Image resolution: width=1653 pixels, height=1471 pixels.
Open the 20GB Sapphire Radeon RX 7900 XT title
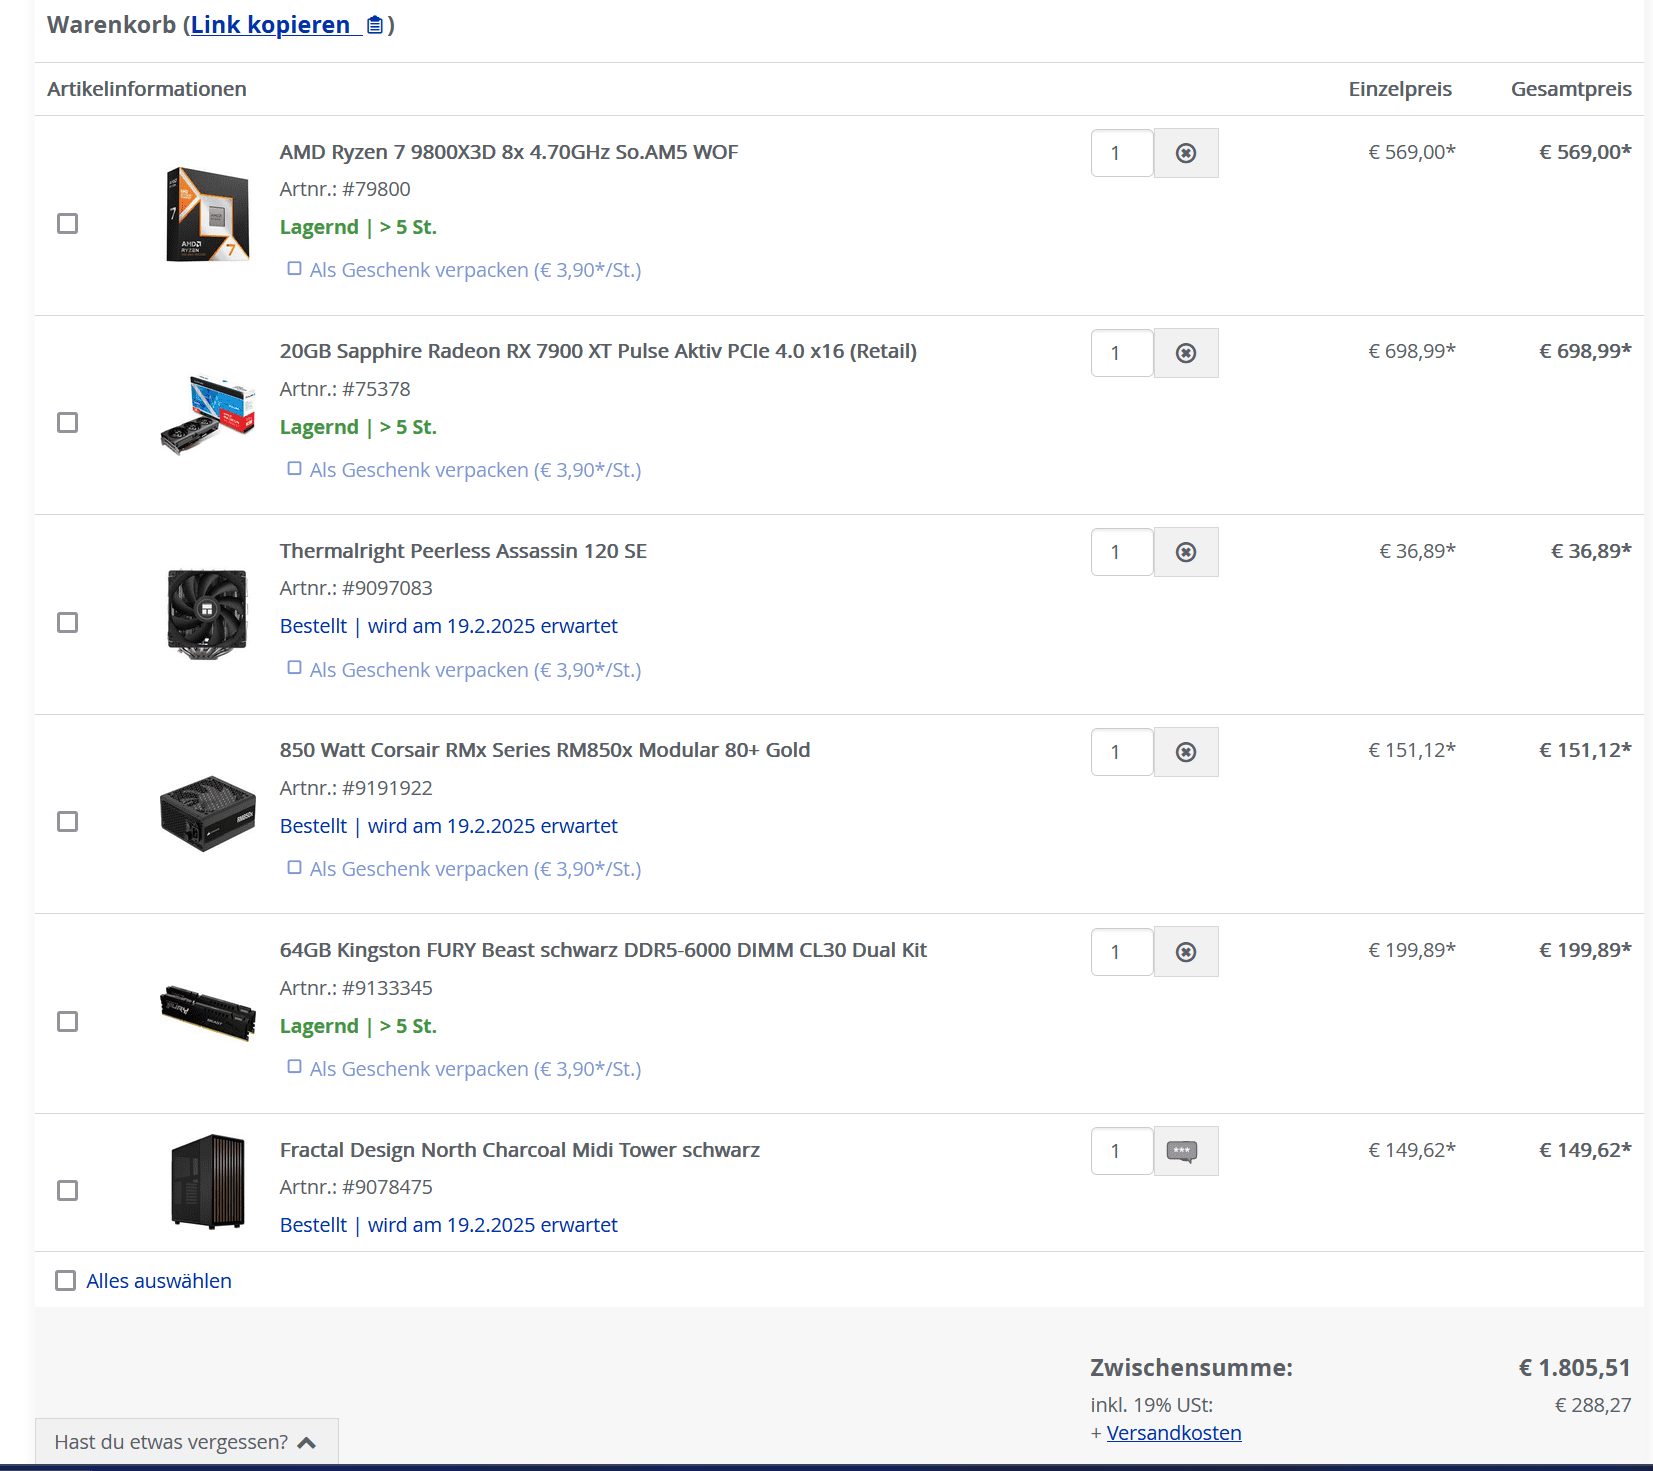pos(598,351)
